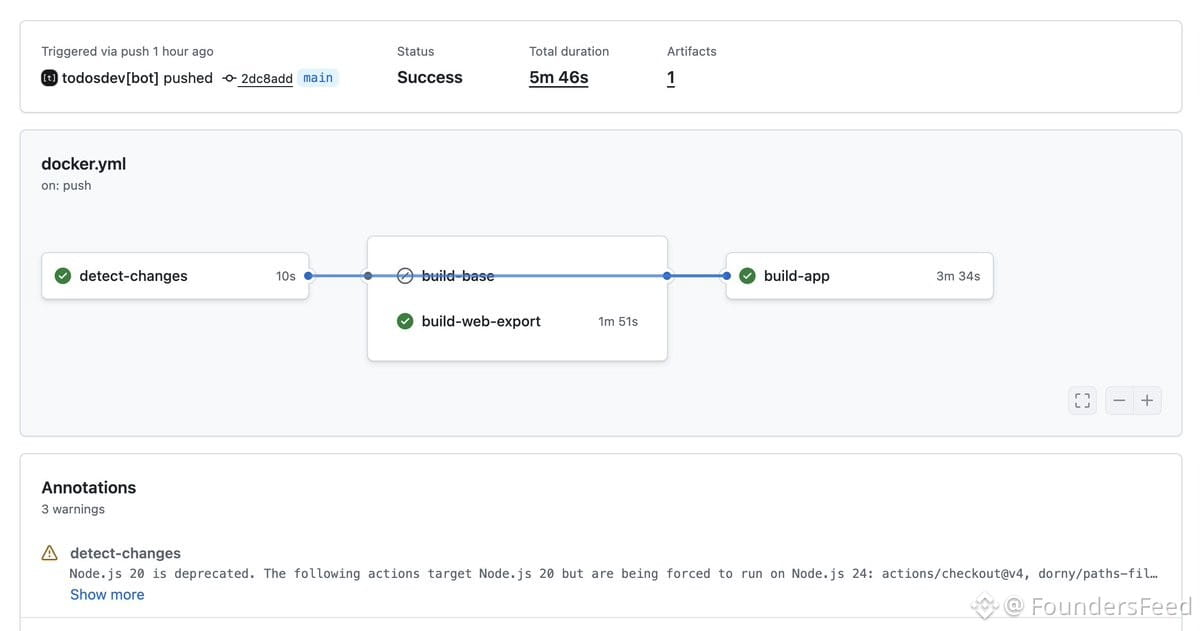Zoom out the workflow graph
1200x631 pixels.
pyautogui.click(x=1119, y=400)
